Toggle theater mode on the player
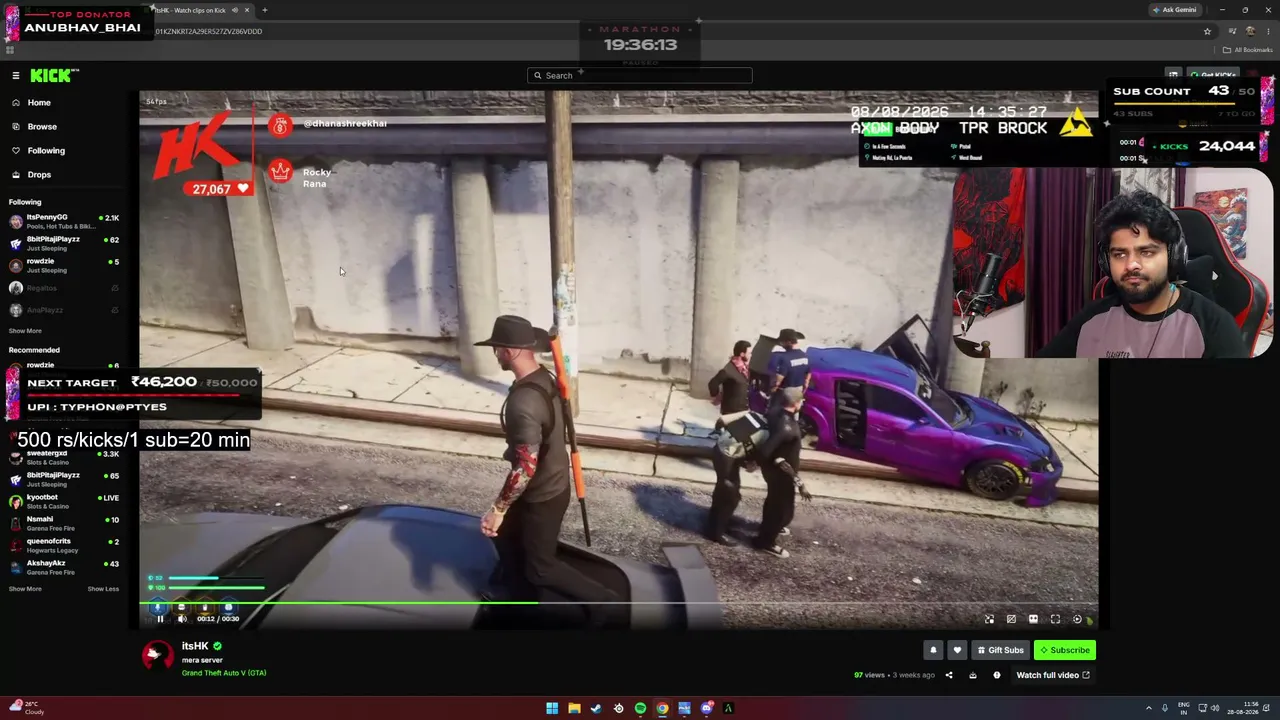 (1033, 619)
